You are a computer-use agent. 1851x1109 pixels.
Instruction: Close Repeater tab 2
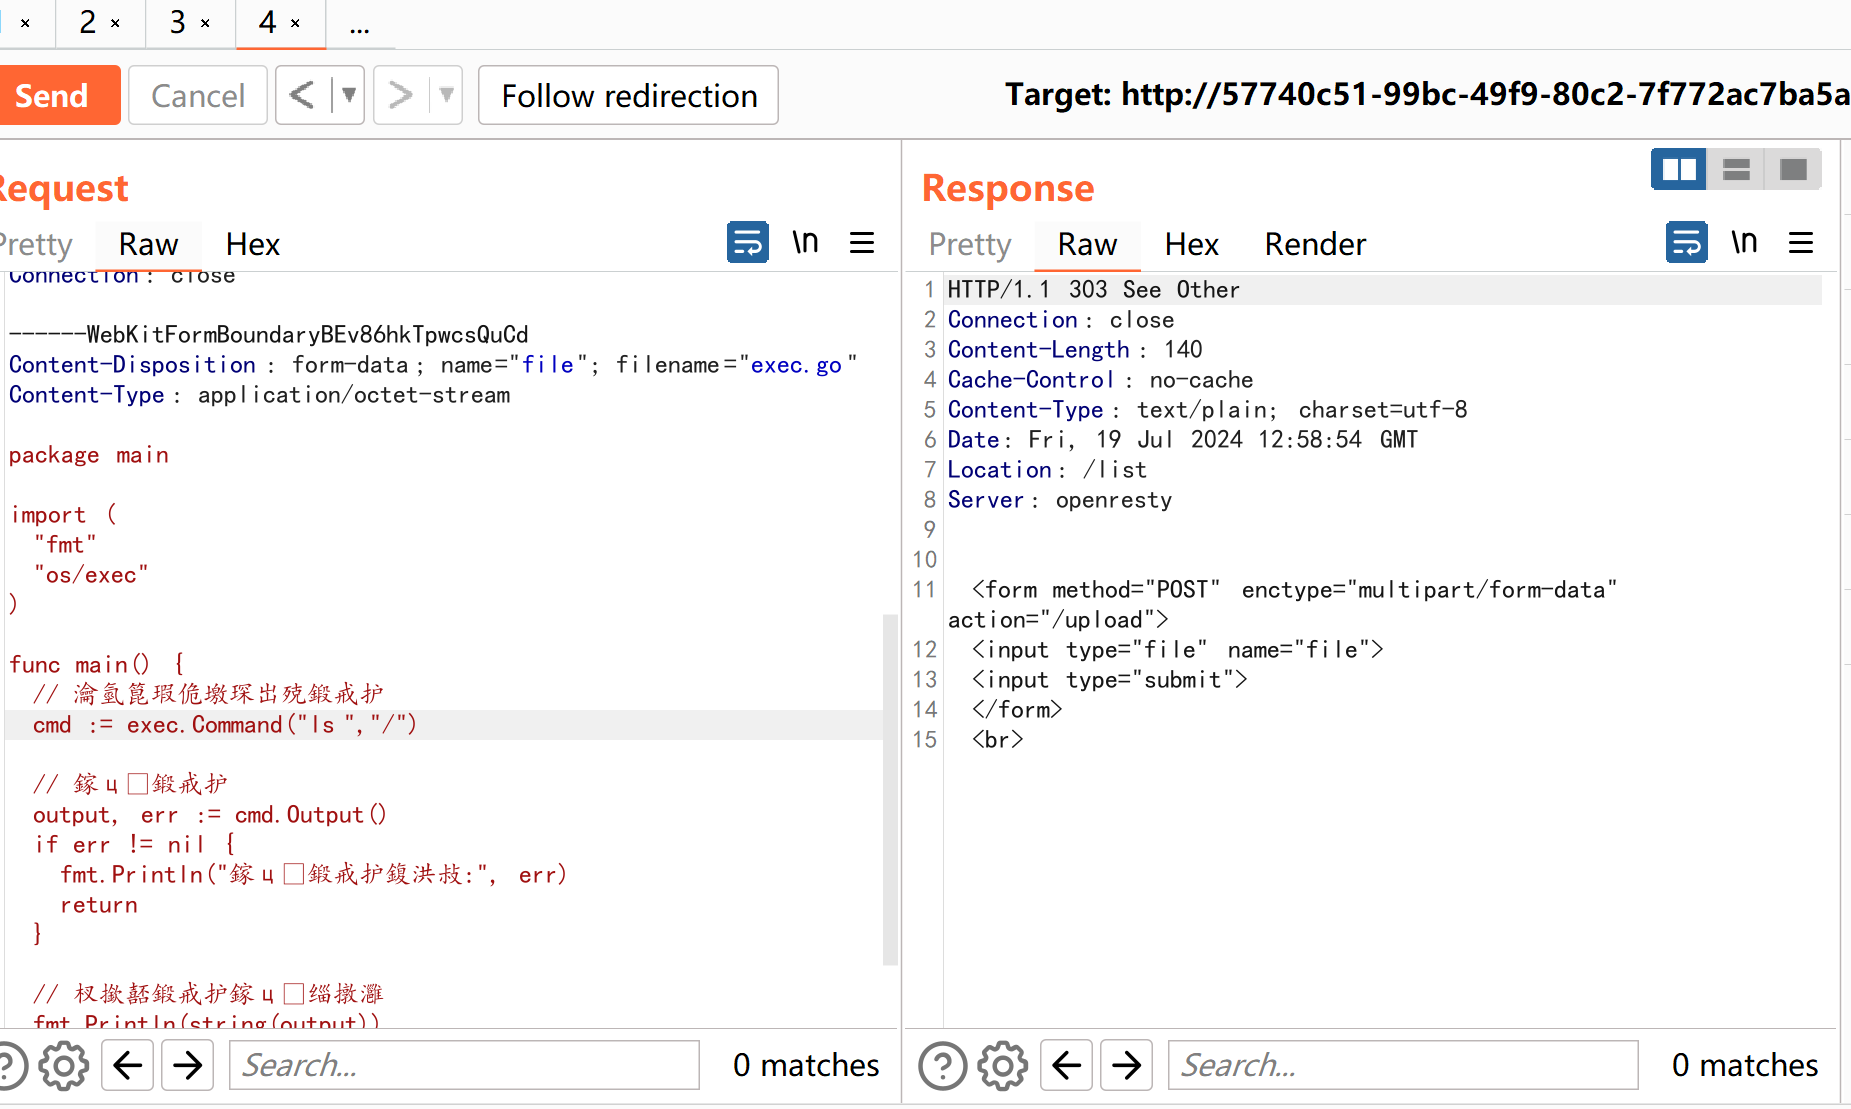(115, 23)
